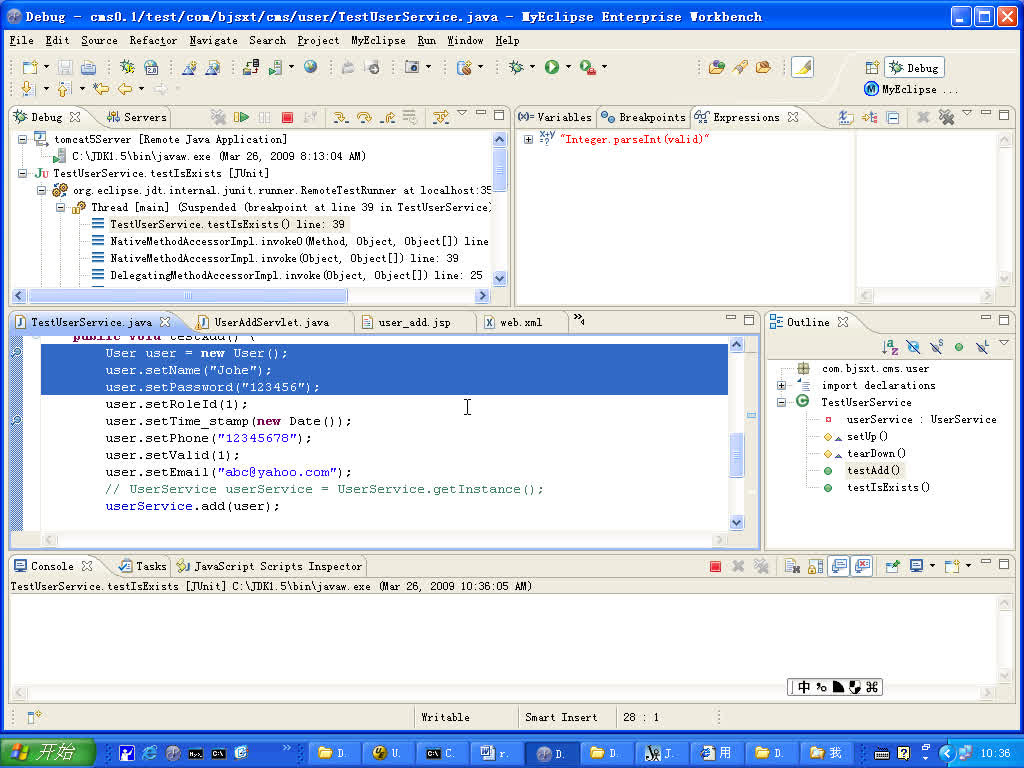Open the Refactor menu
The image size is (1024, 768).
(x=153, y=40)
